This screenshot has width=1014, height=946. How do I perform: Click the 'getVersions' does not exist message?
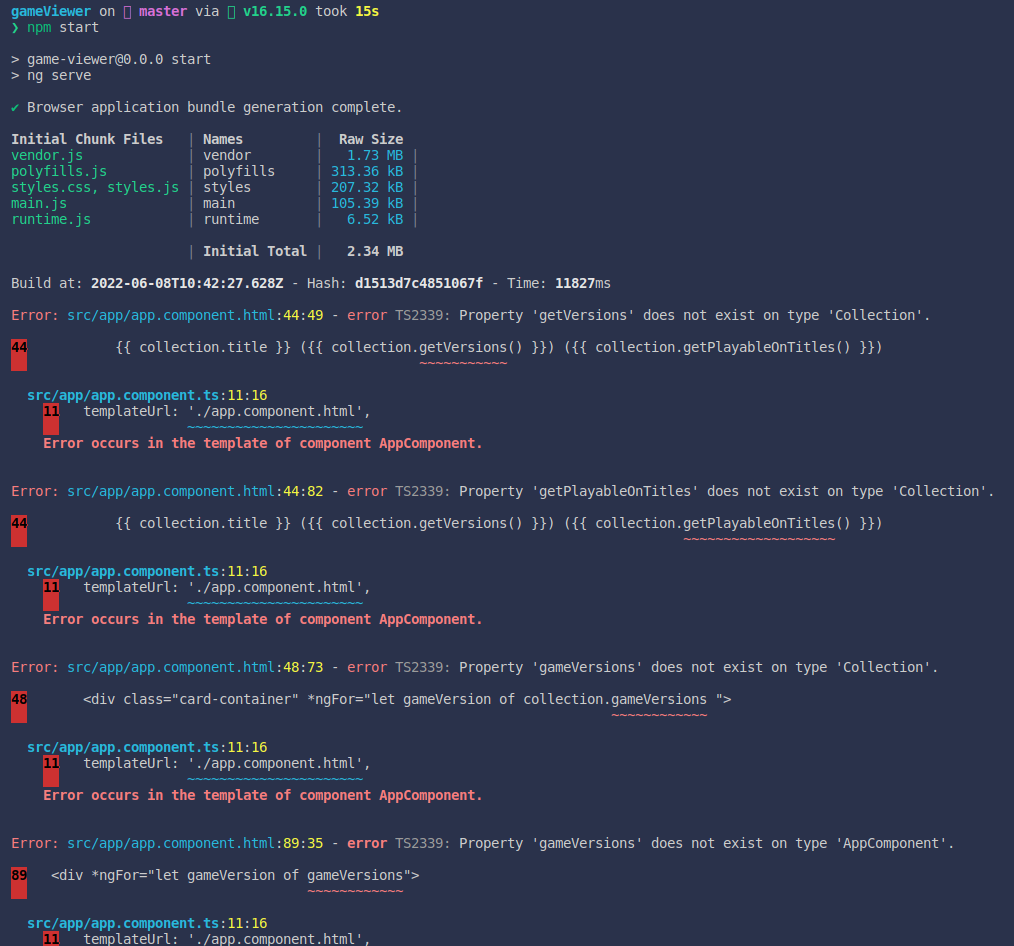695,315
